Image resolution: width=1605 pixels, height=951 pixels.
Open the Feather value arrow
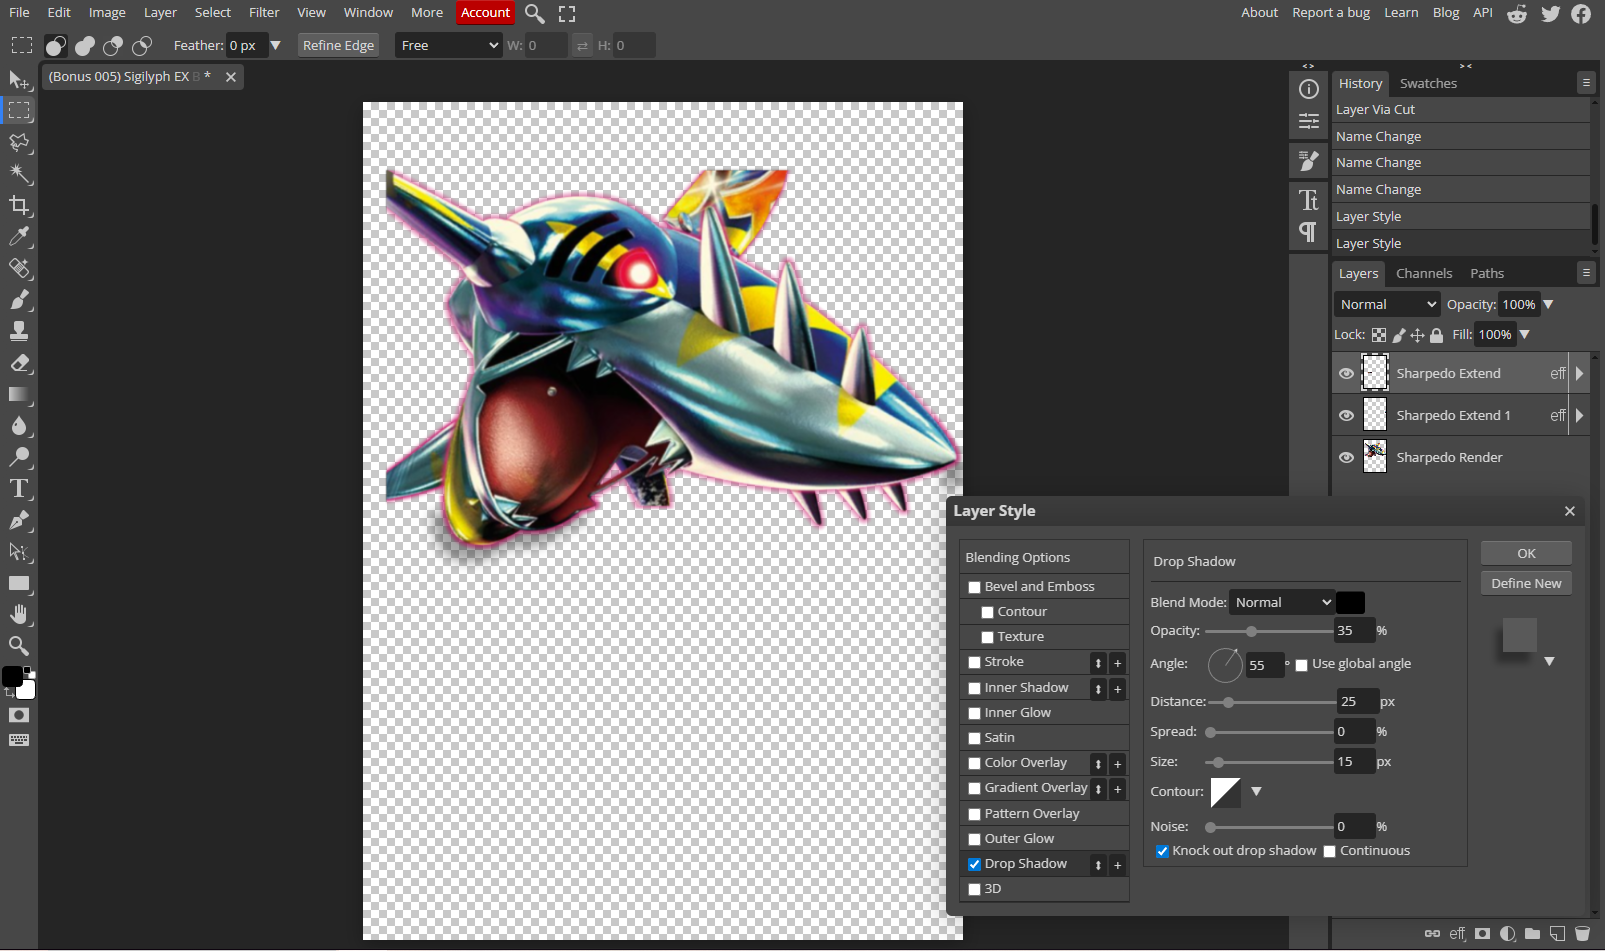[x=276, y=46]
